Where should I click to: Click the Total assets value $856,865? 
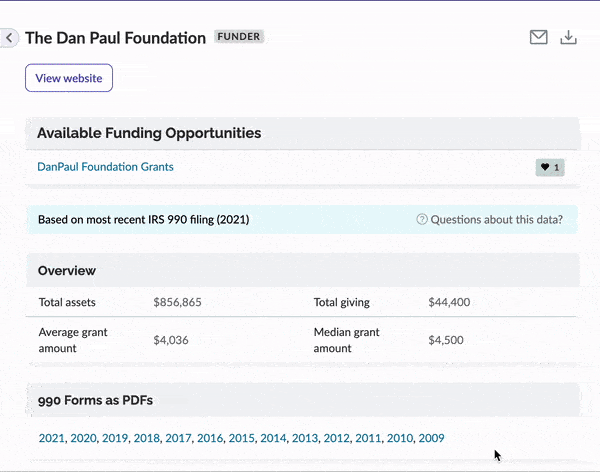pyautogui.click(x=177, y=302)
